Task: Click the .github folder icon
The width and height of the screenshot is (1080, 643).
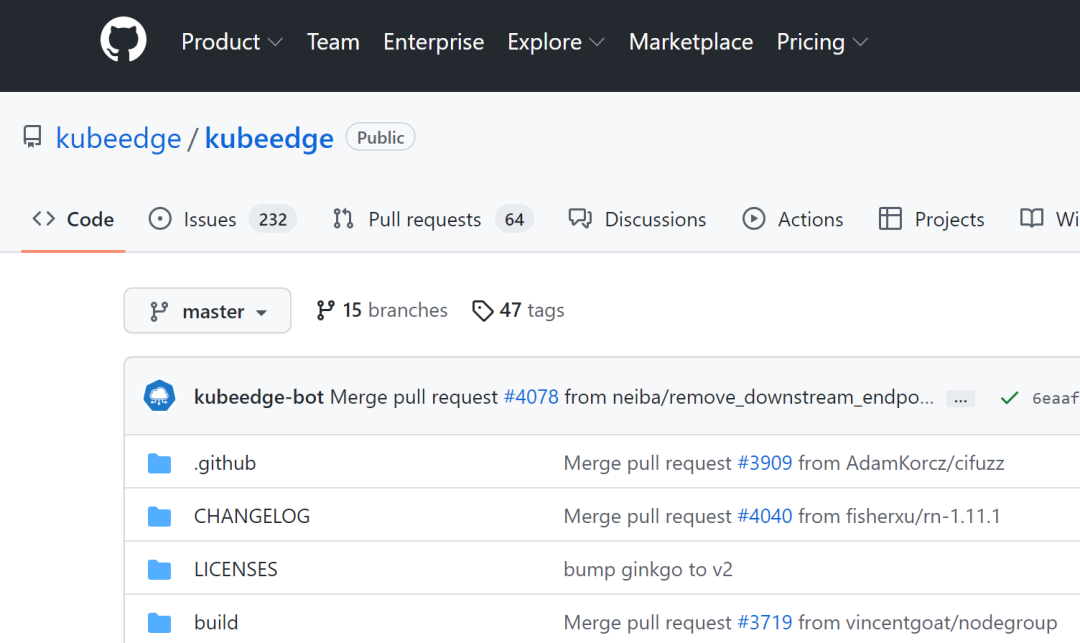Action: (x=159, y=463)
